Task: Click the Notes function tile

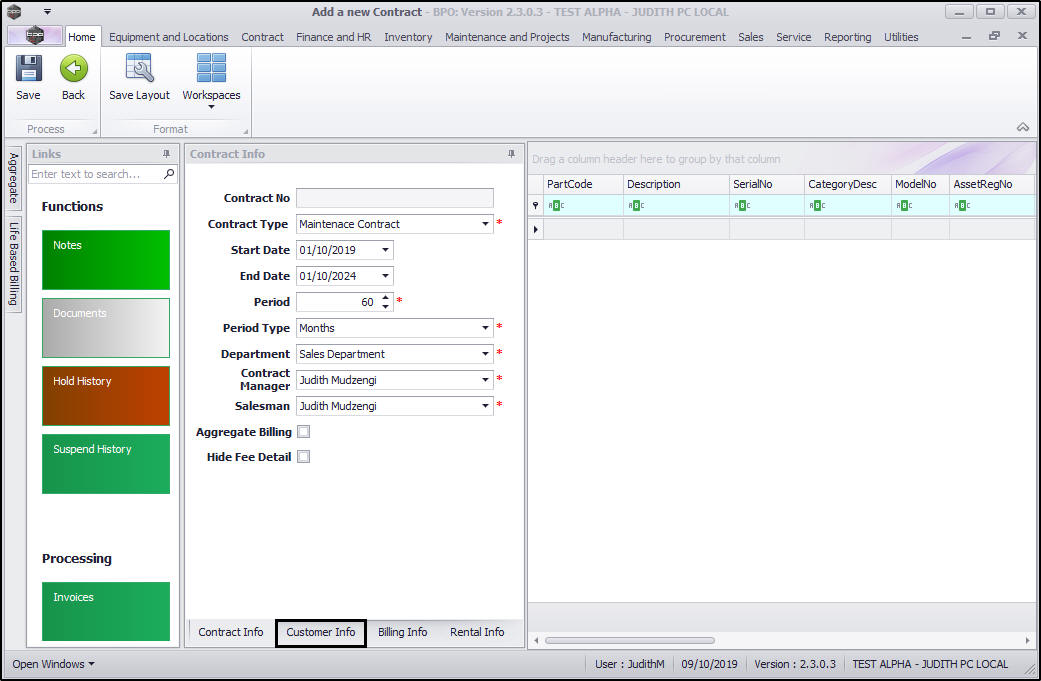Action: click(106, 260)
